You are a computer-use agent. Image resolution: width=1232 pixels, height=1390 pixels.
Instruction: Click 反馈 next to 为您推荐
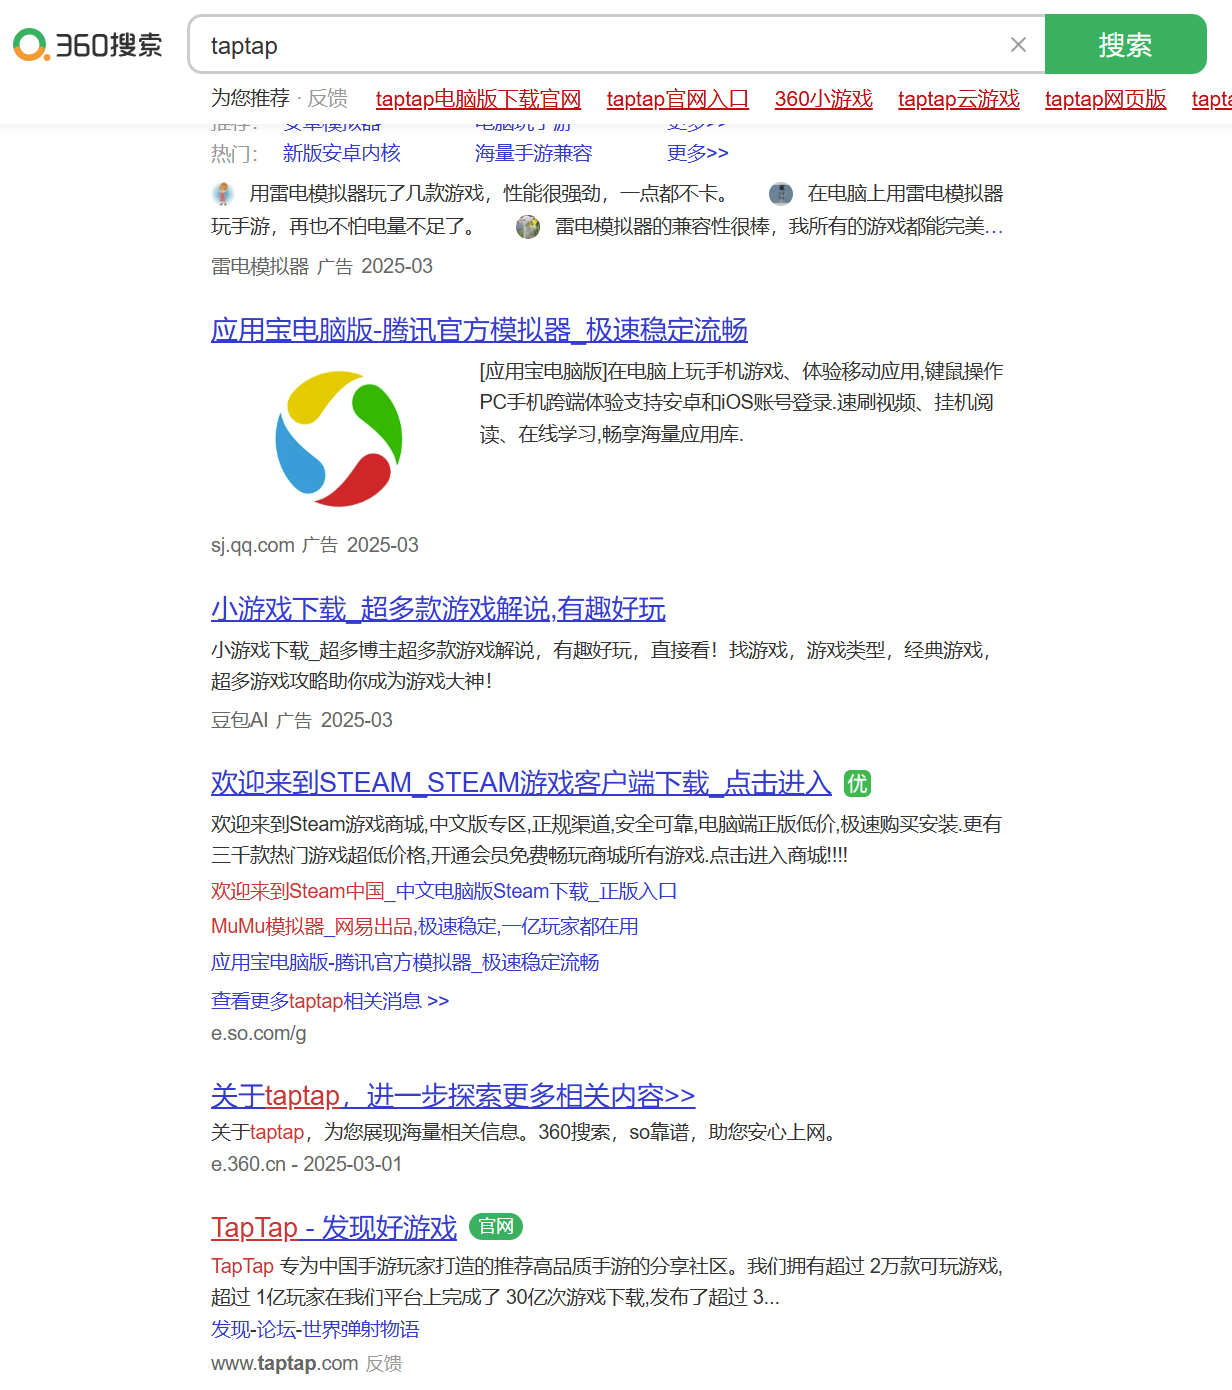pyautogui.click(x=327, y=98)
